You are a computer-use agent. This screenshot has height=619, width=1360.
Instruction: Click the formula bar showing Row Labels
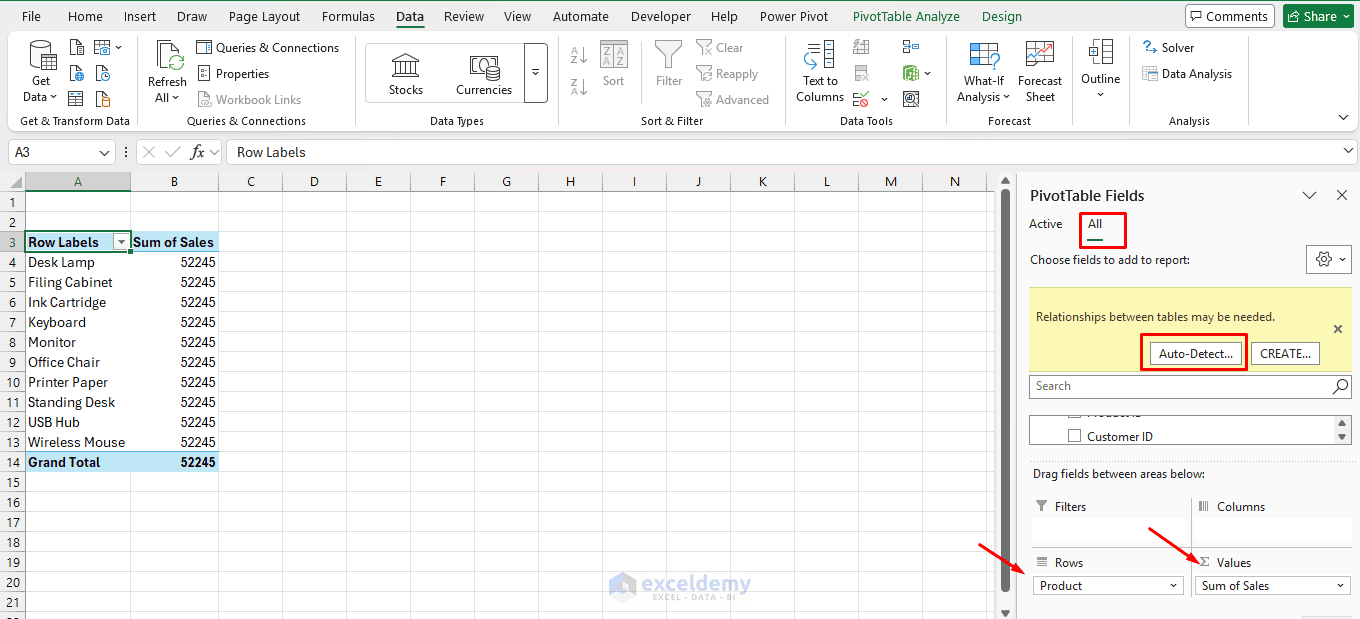[x=783, y=152]
